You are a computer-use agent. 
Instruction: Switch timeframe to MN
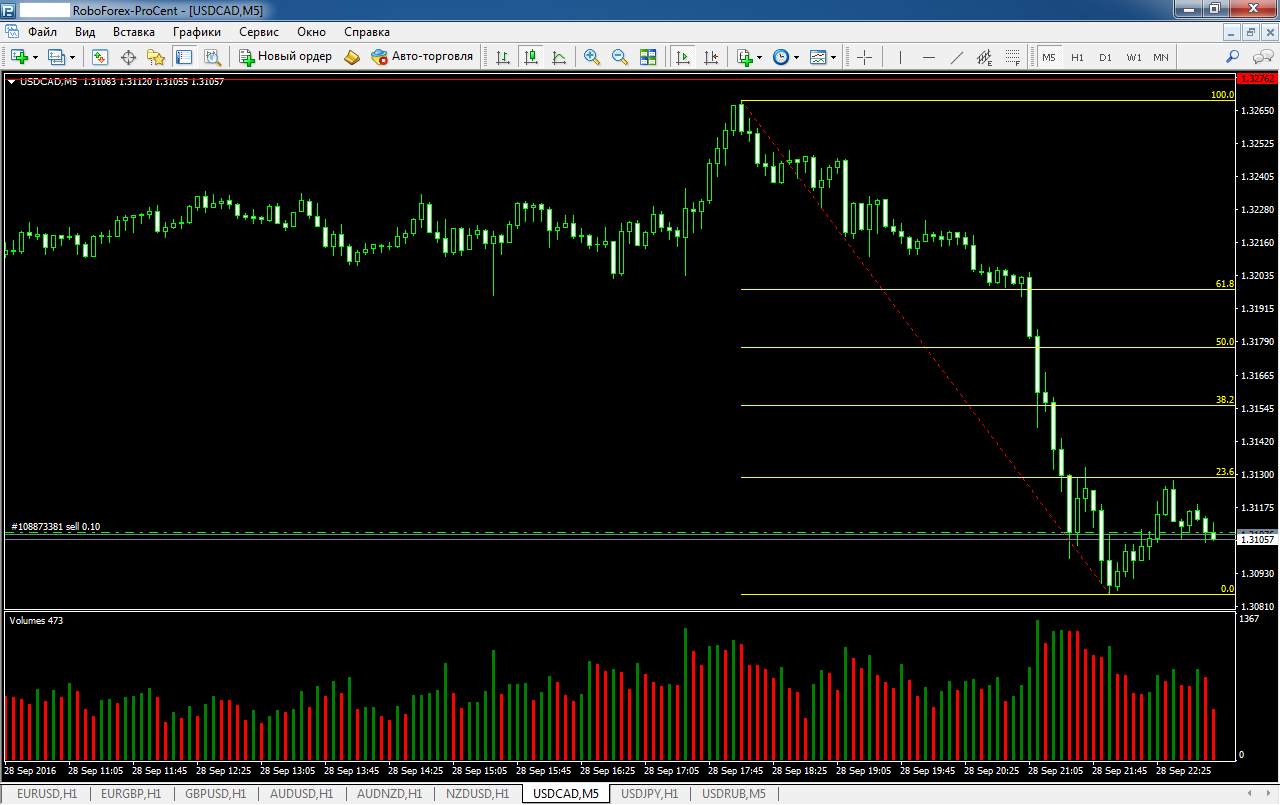click(1161, 57)
